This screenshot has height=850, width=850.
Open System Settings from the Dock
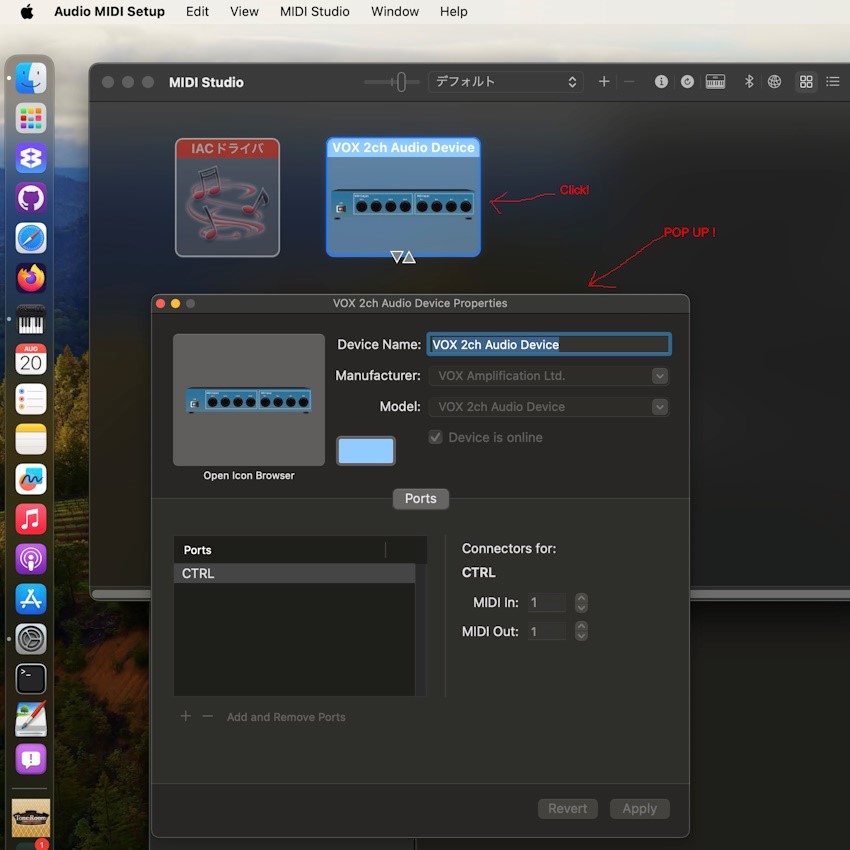[31, 639]
